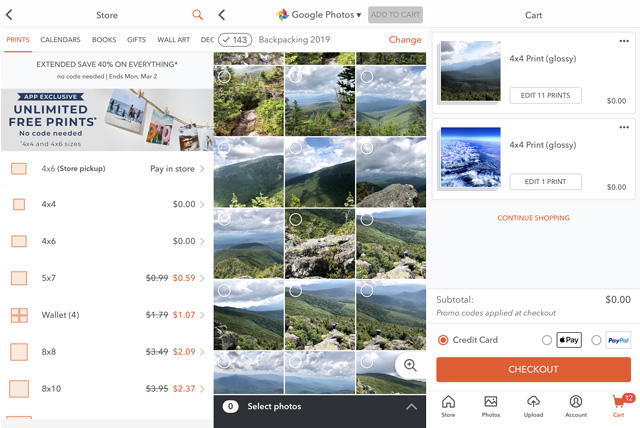The width and height of the screenshot is (640, 428).
Task: Open options menu for 11 prints item
Action: (624, 41)
